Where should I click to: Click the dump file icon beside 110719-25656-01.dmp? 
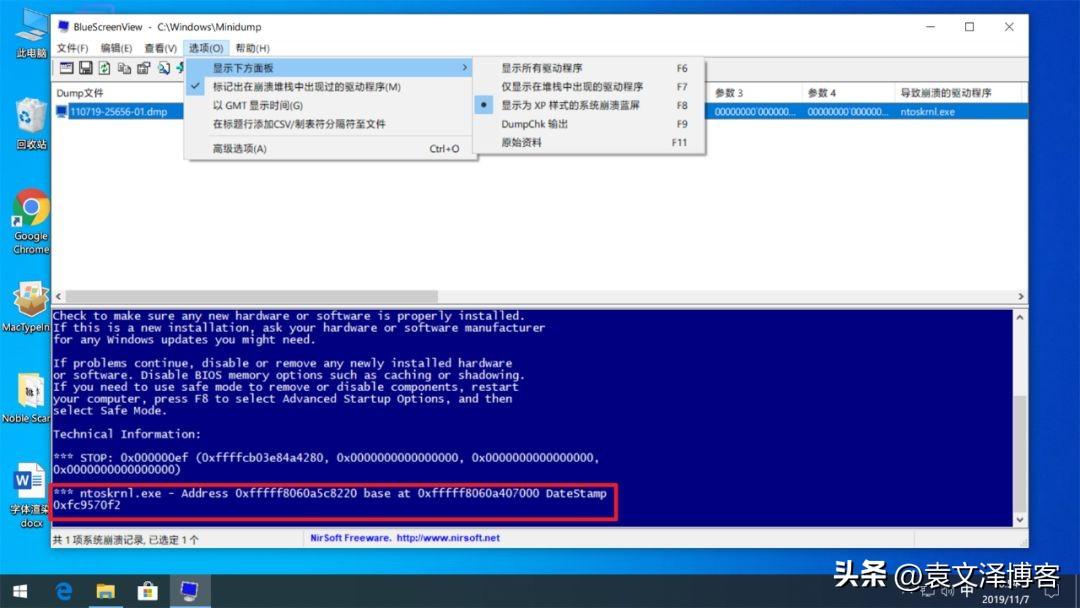coord(61,112)
